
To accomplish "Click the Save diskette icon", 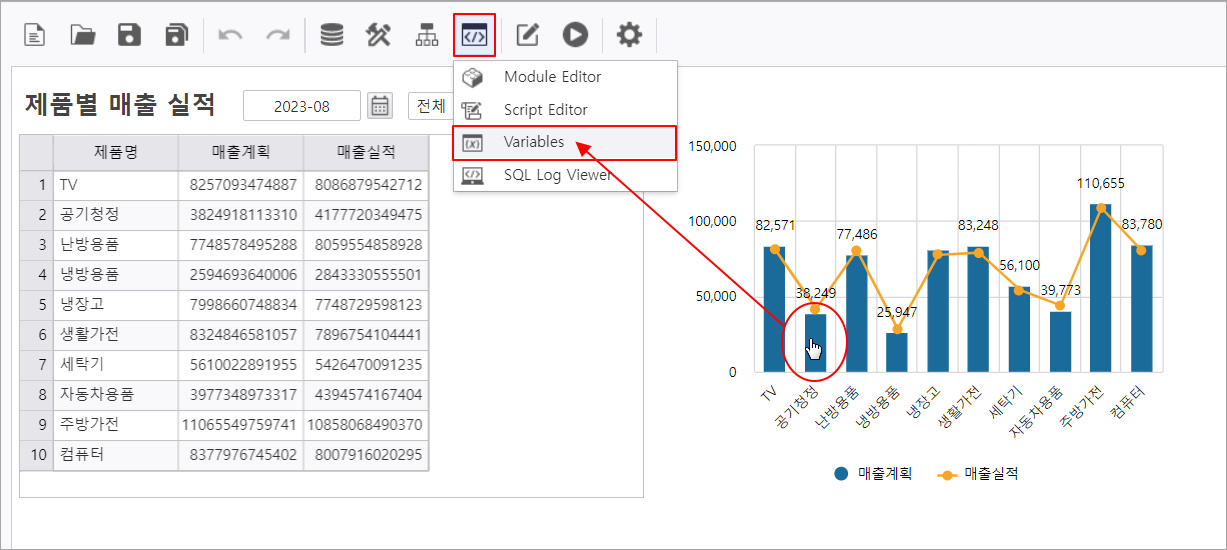I will 130,35.
